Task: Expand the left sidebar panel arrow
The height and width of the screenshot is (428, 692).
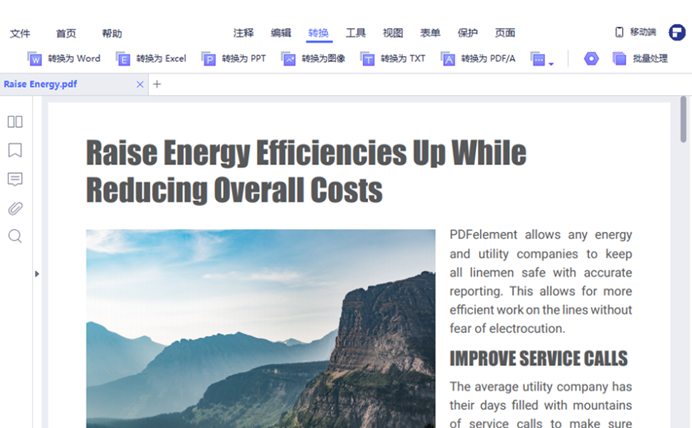Action: click(x=37, y=273)
